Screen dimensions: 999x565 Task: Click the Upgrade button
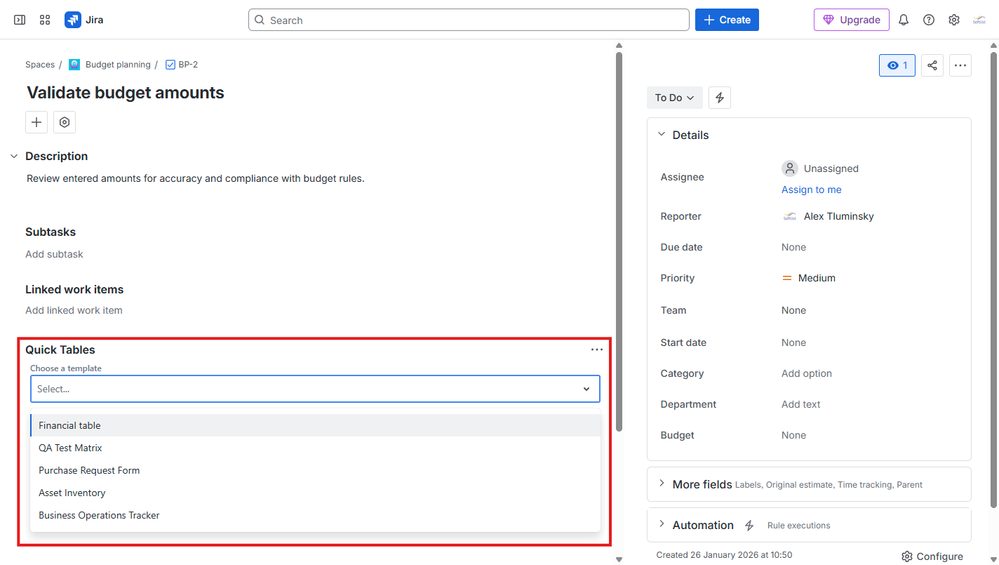[x=851, y=20]
